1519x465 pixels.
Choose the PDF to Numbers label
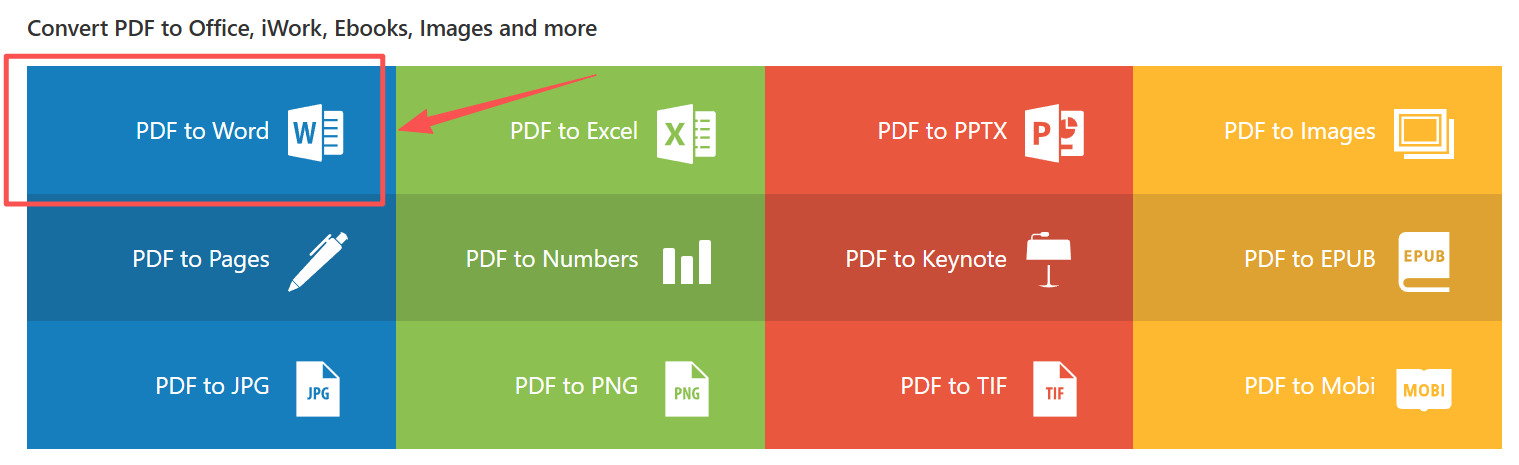[552, 259]
